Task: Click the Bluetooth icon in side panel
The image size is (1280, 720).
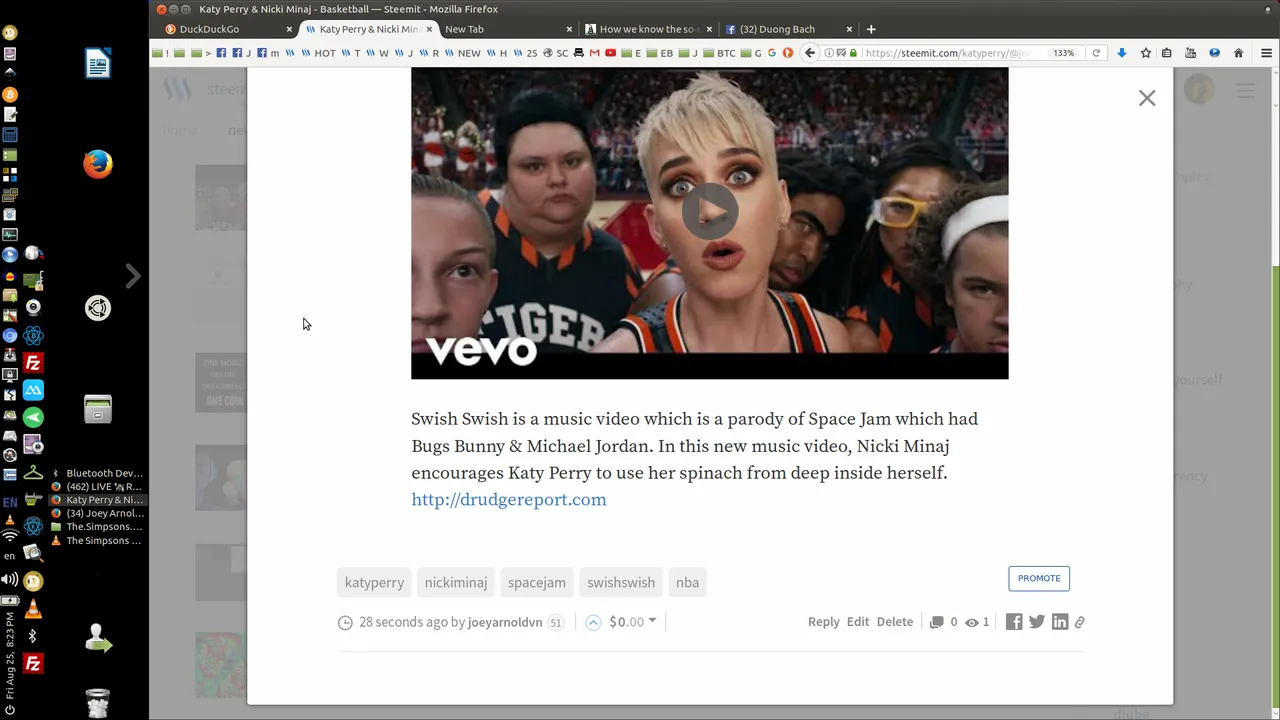Action: pyautogui.click(x=33, y=635)
